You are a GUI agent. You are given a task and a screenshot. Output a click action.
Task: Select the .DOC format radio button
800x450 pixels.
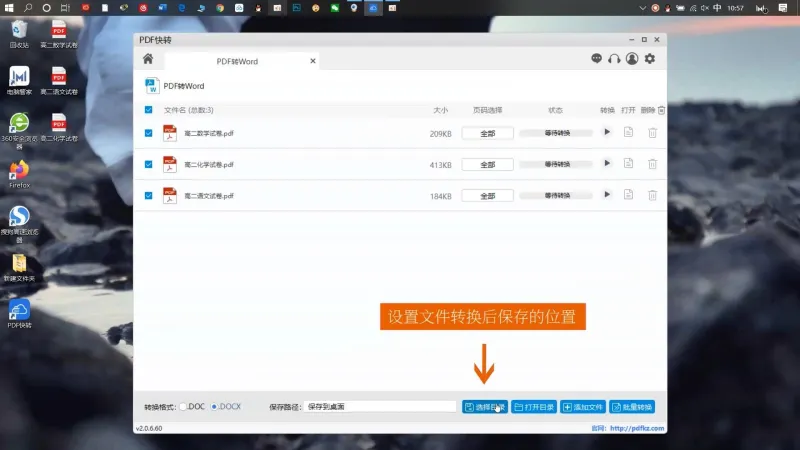point(183,407)
